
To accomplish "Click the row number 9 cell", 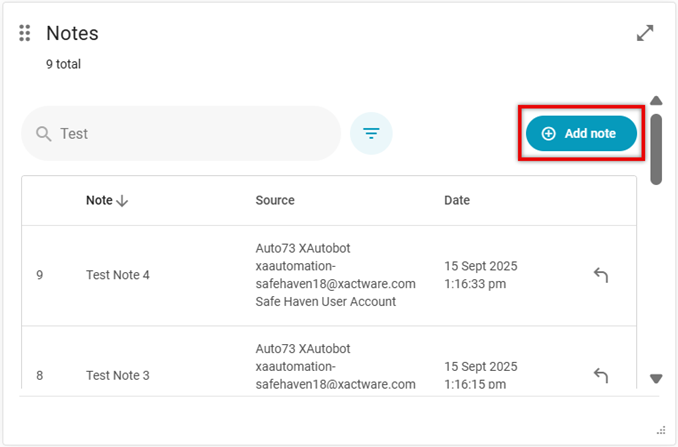I will tap(40, 275).
